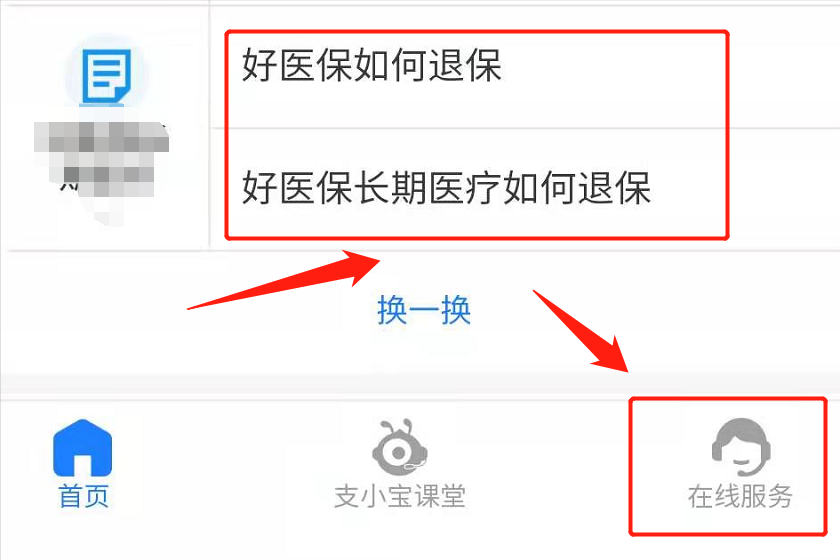The image size is (840, 560).
Task: Select the blurred category label under document icon
Action: (x=102, y=159)
